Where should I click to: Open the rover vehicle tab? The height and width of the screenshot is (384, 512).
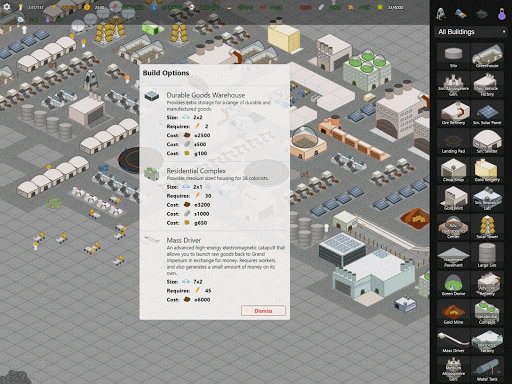(461, 14)
